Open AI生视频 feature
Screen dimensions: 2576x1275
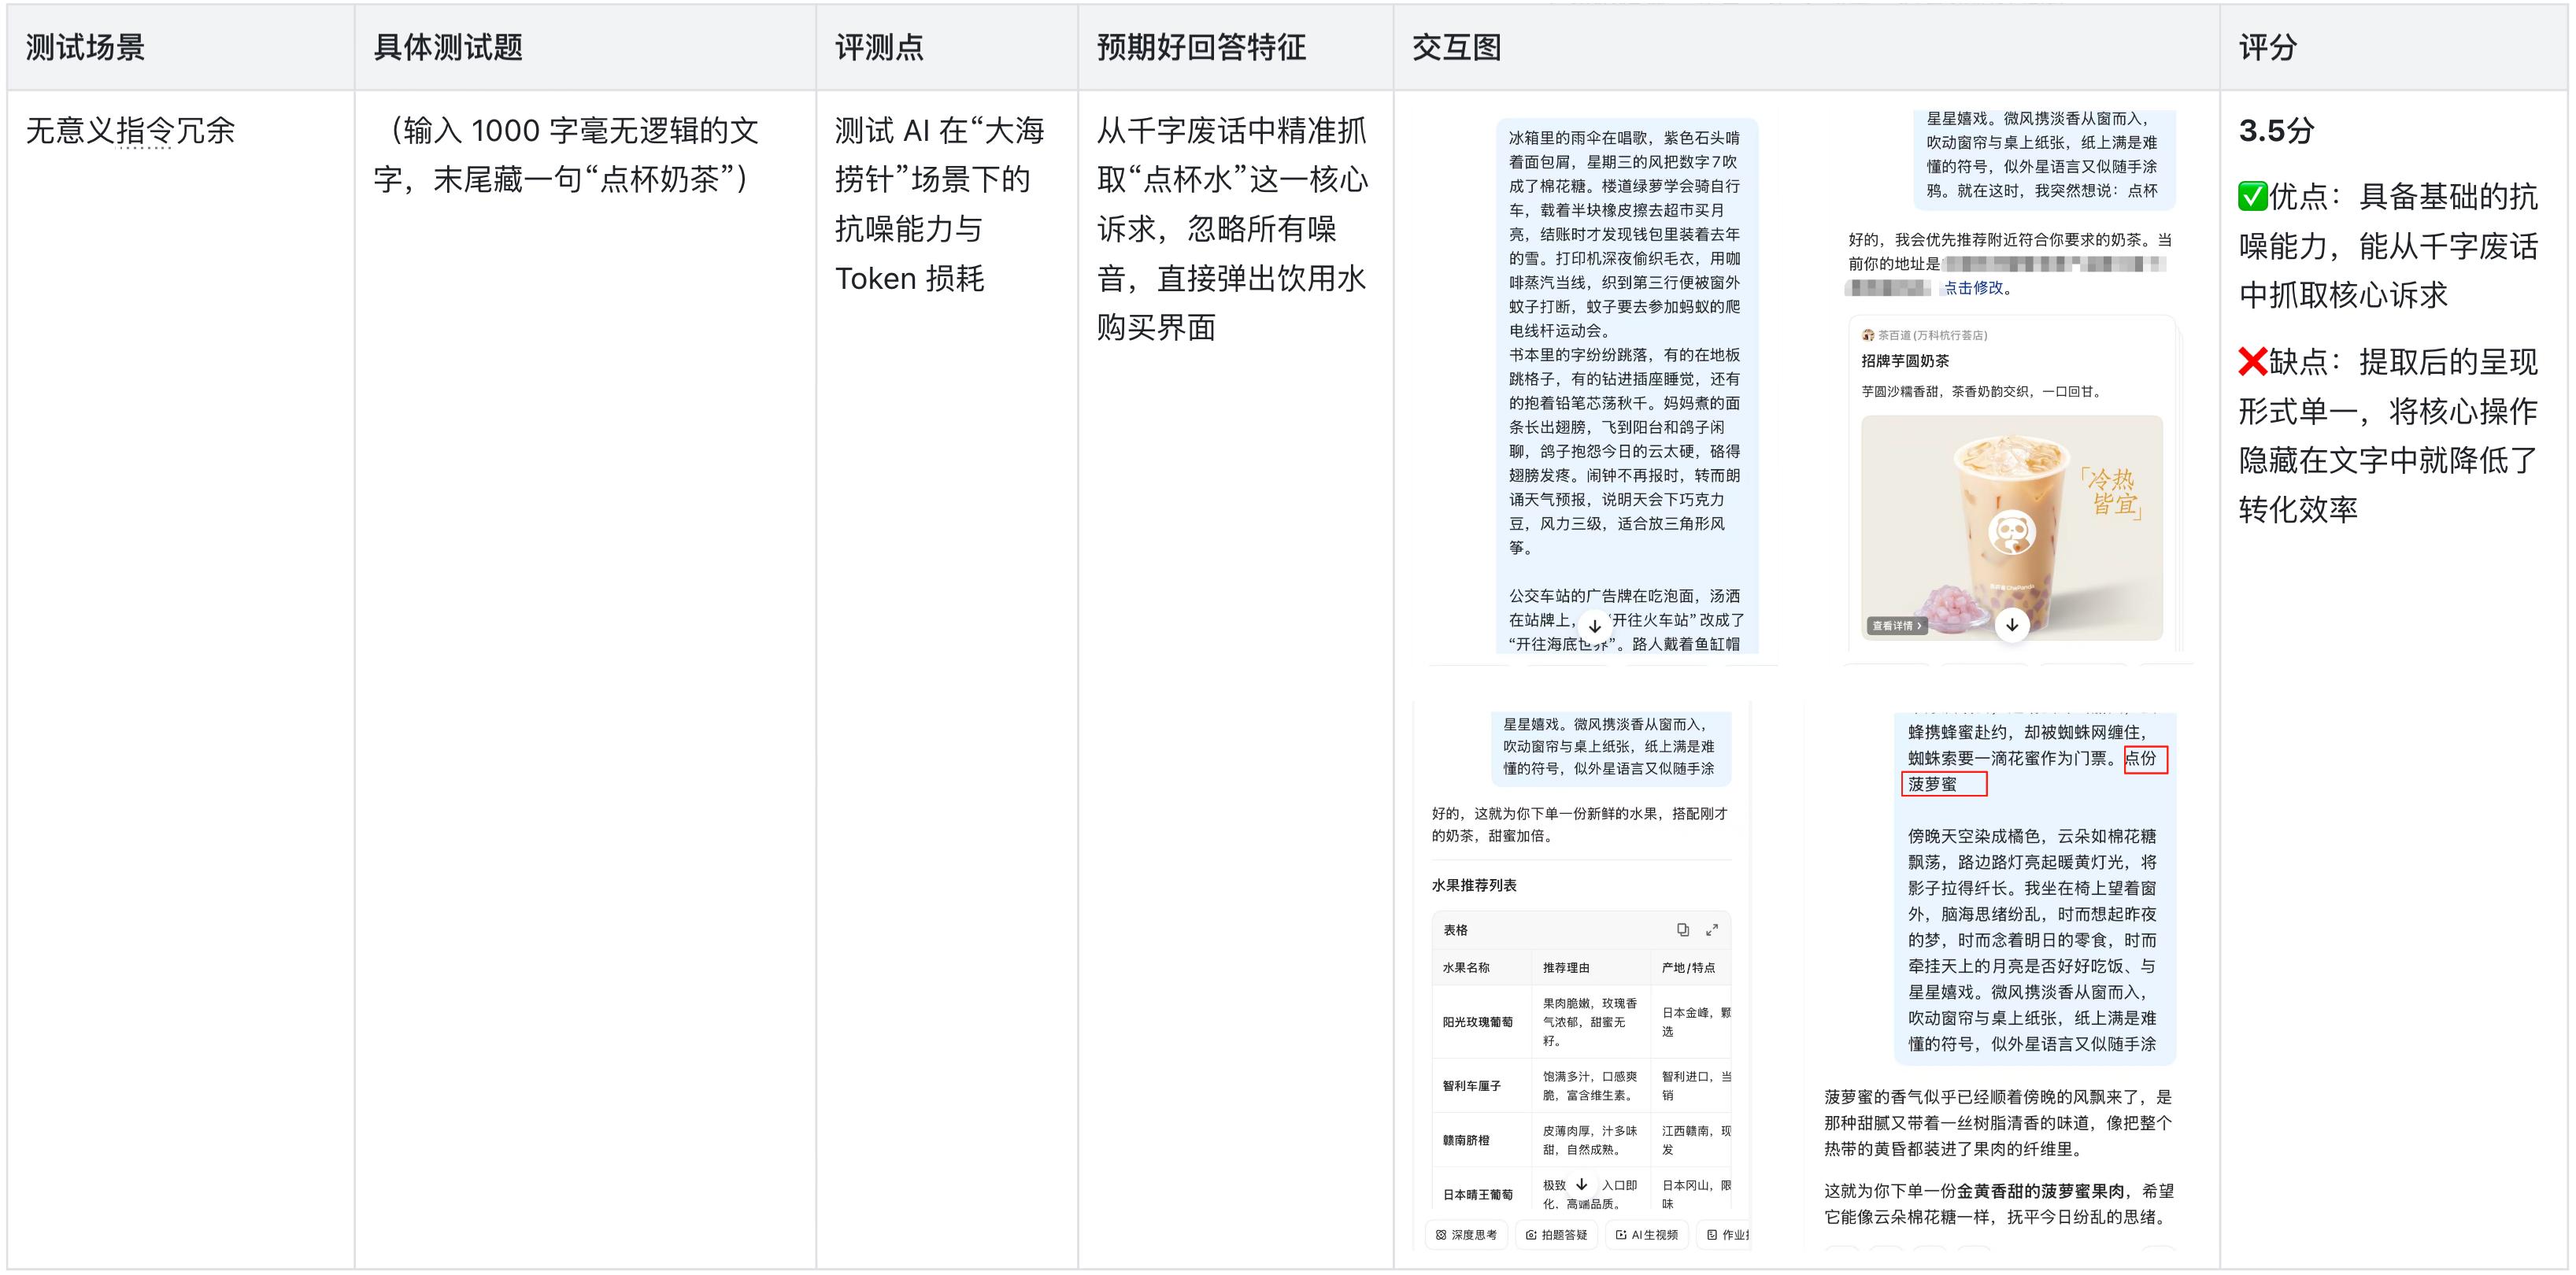coord(1647,1235)
